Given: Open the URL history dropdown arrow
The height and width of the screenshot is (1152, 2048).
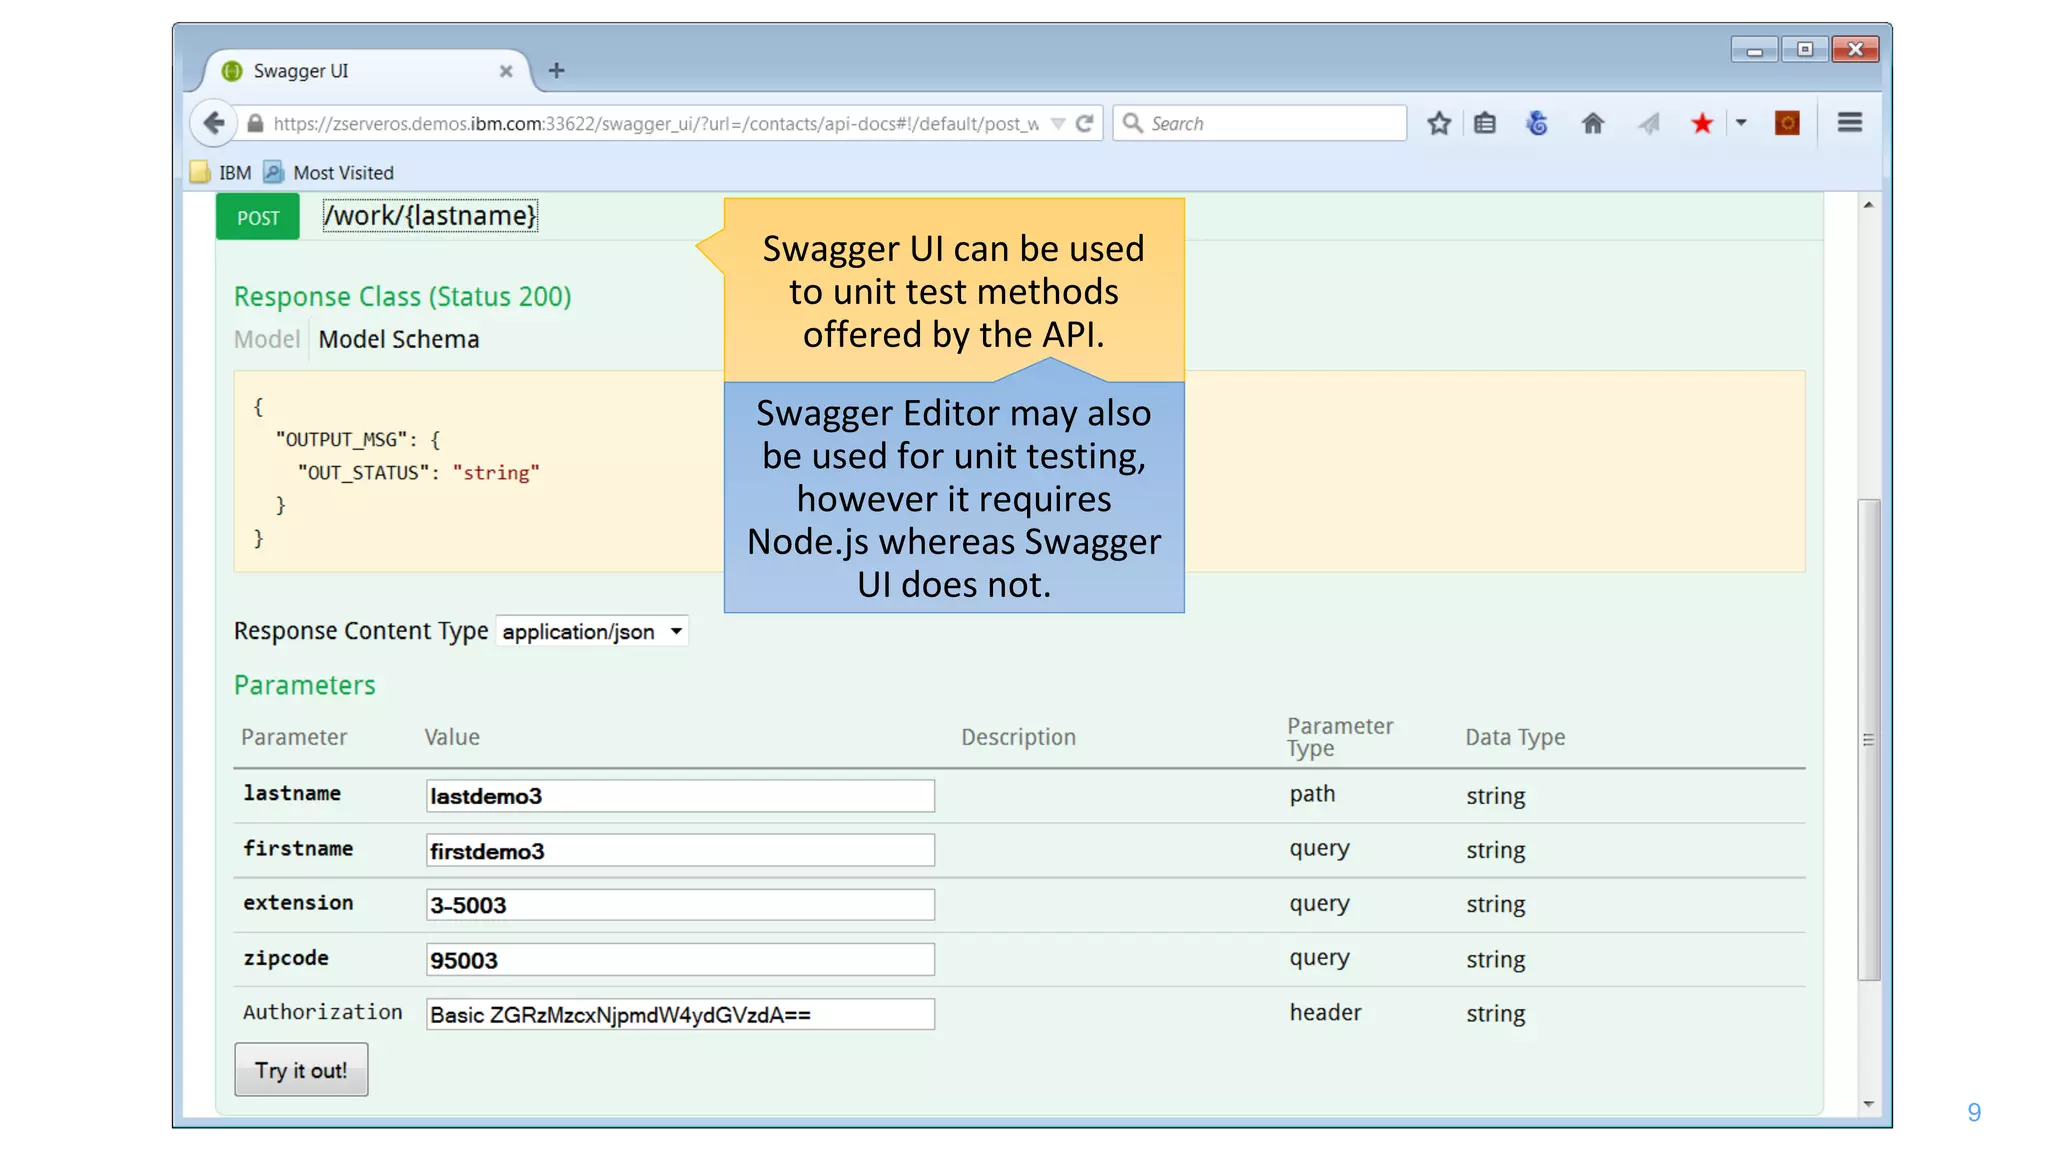Looking at the screenshot, I should [1058, 124].
